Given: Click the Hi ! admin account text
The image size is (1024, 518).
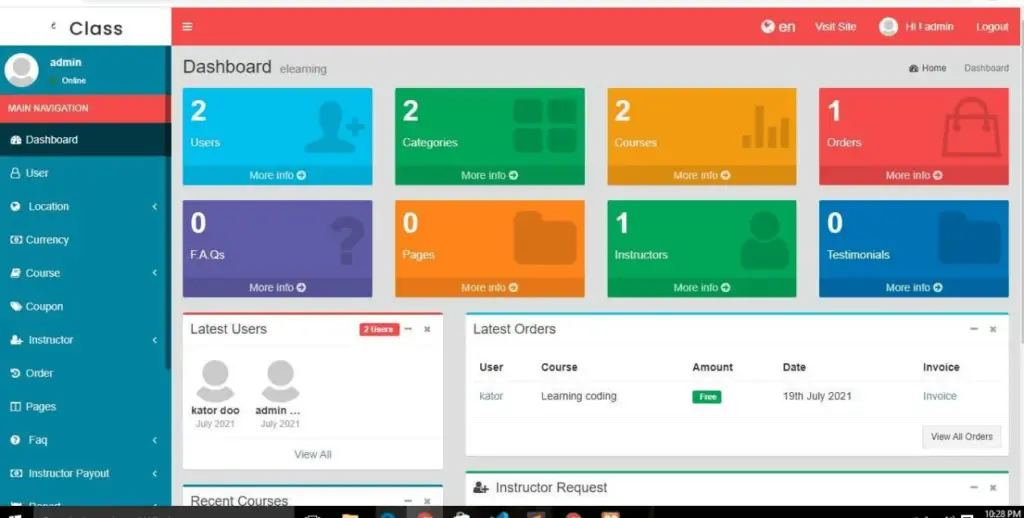Looking at the screenshot, I should pos(929,27).
